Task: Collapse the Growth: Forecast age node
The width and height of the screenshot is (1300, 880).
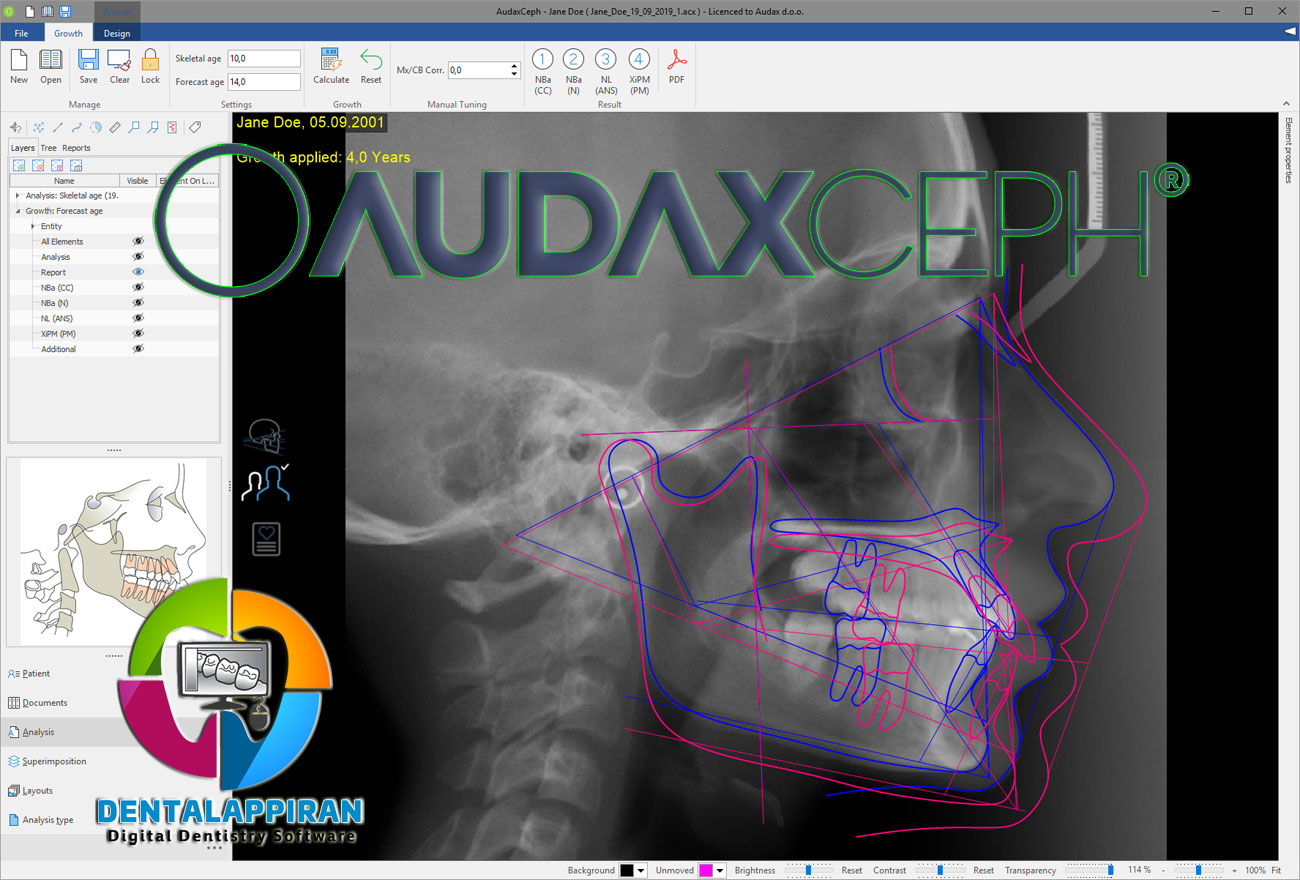Action: coord(18,211)
